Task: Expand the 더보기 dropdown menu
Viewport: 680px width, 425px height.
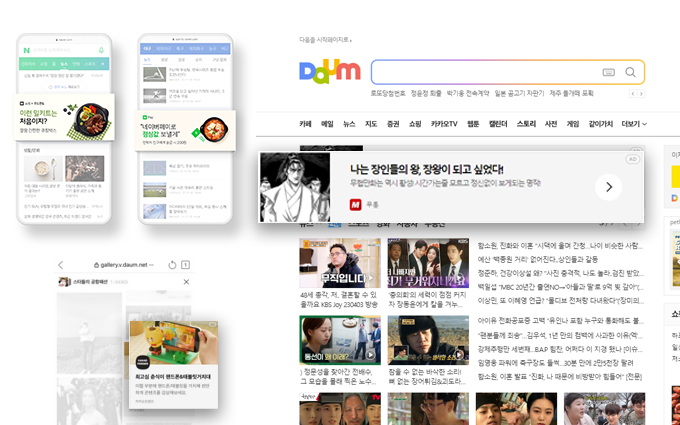Action: pyautogui.click(x=633, y=124)
